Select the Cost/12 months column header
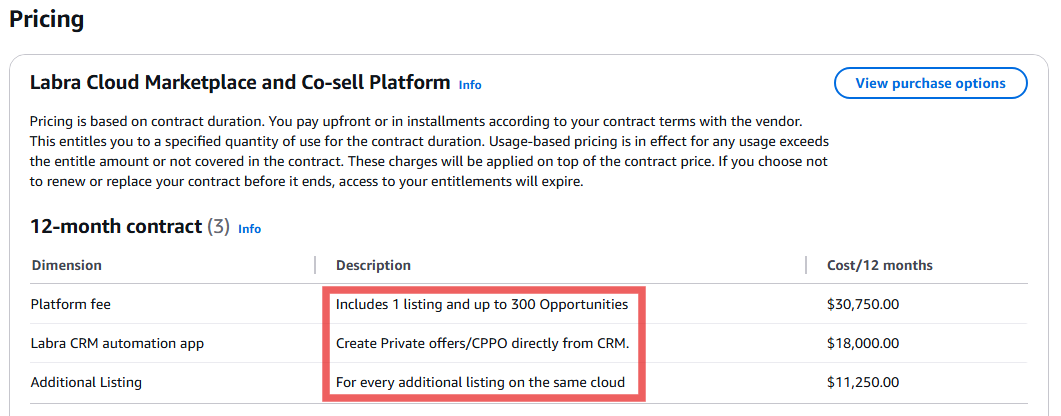Screen dimensions: 1061x416 (880, 265)
